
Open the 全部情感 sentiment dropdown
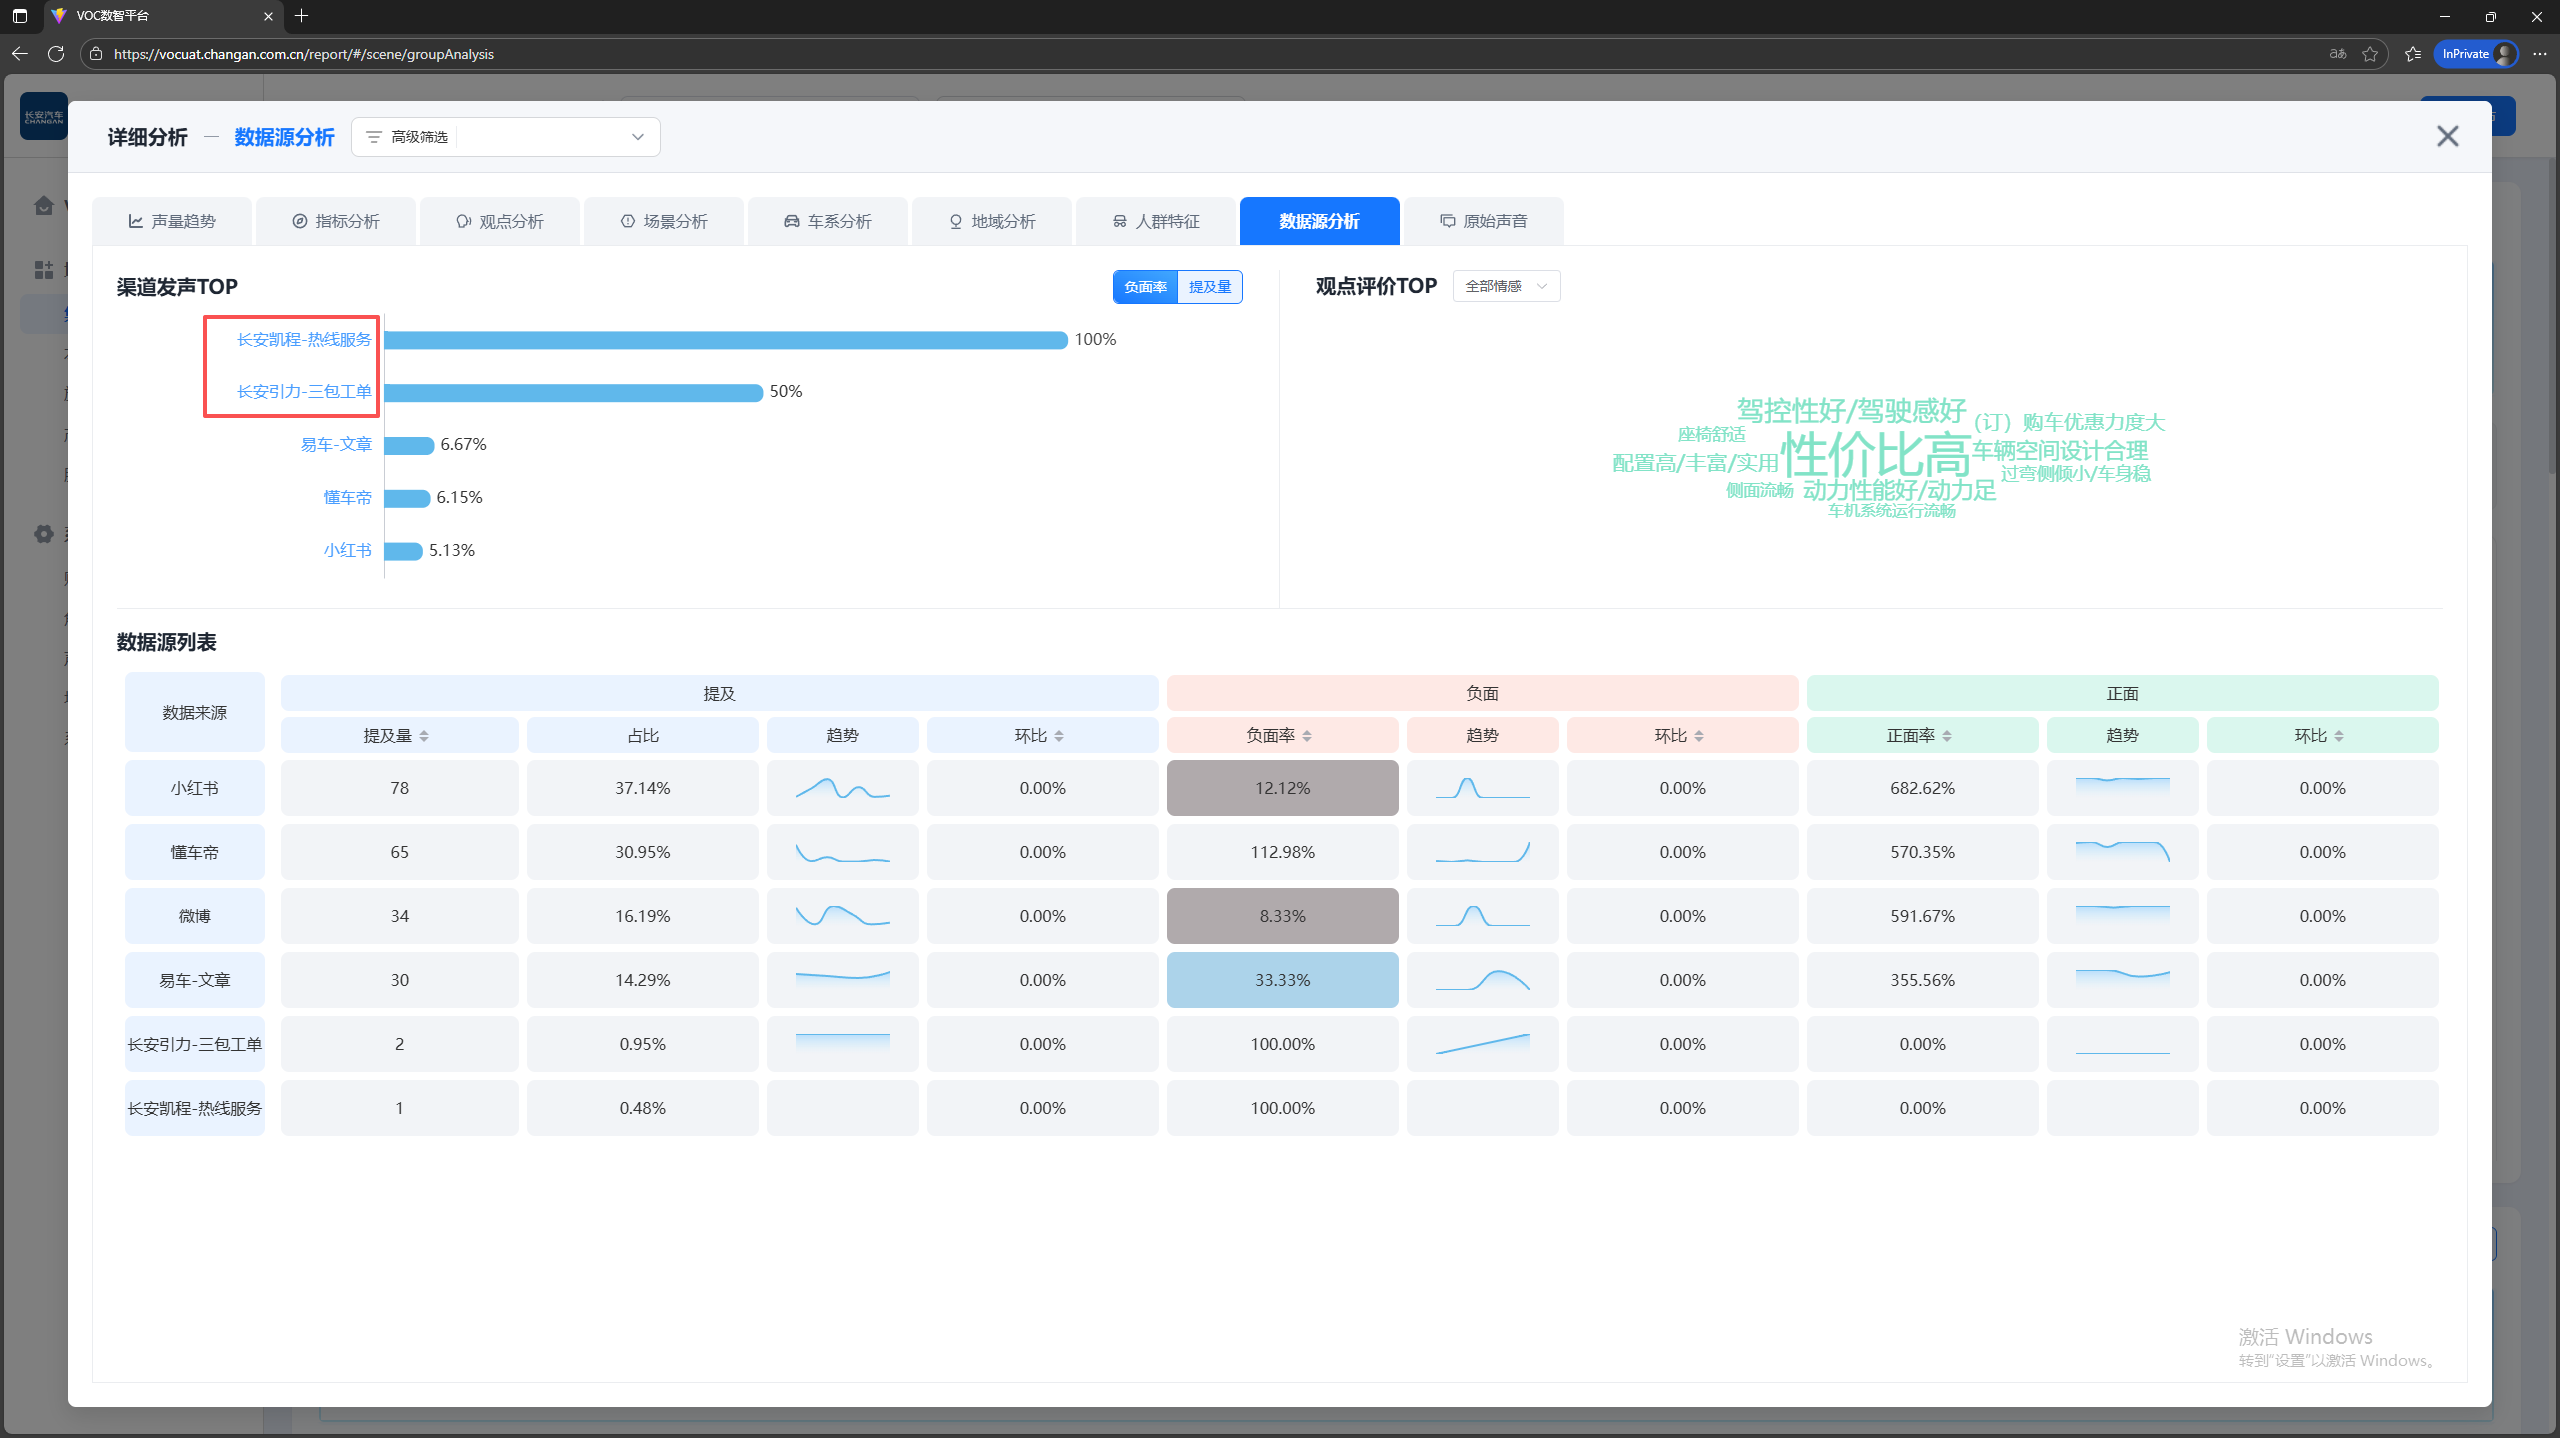(1506, 287)
